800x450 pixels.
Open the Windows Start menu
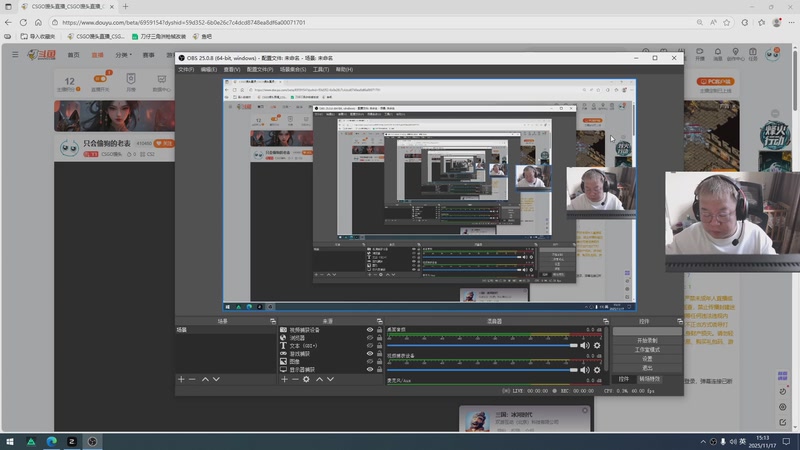point(10,441)
